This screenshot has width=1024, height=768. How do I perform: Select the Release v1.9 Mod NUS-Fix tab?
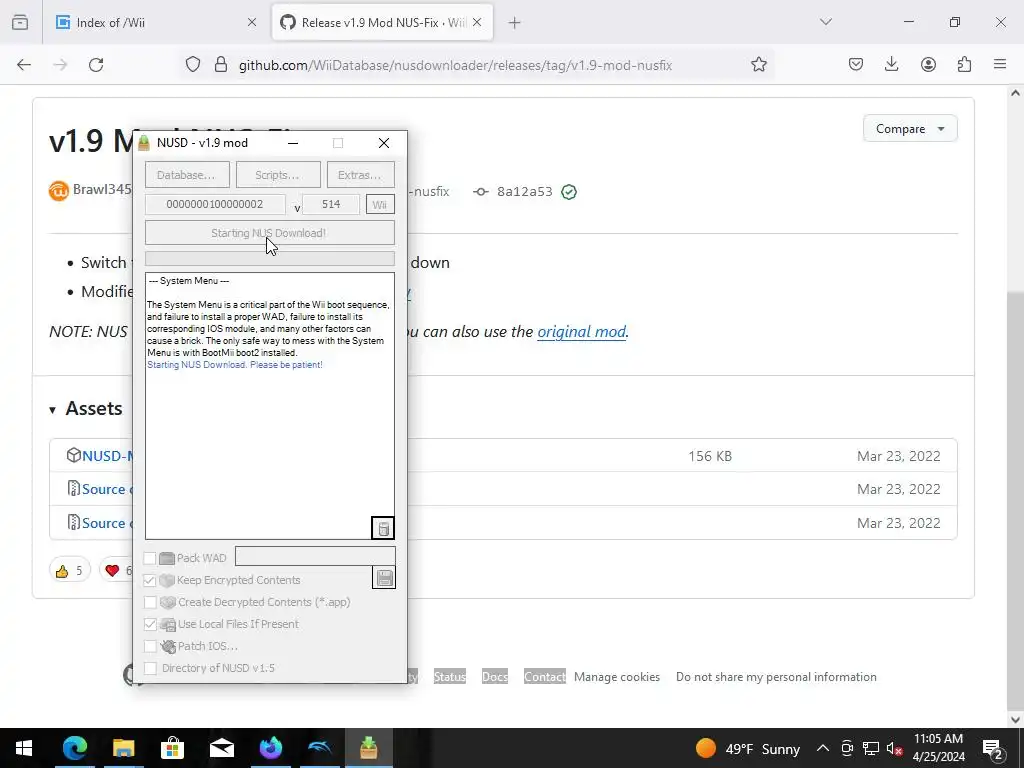click(x=382, y=22)
